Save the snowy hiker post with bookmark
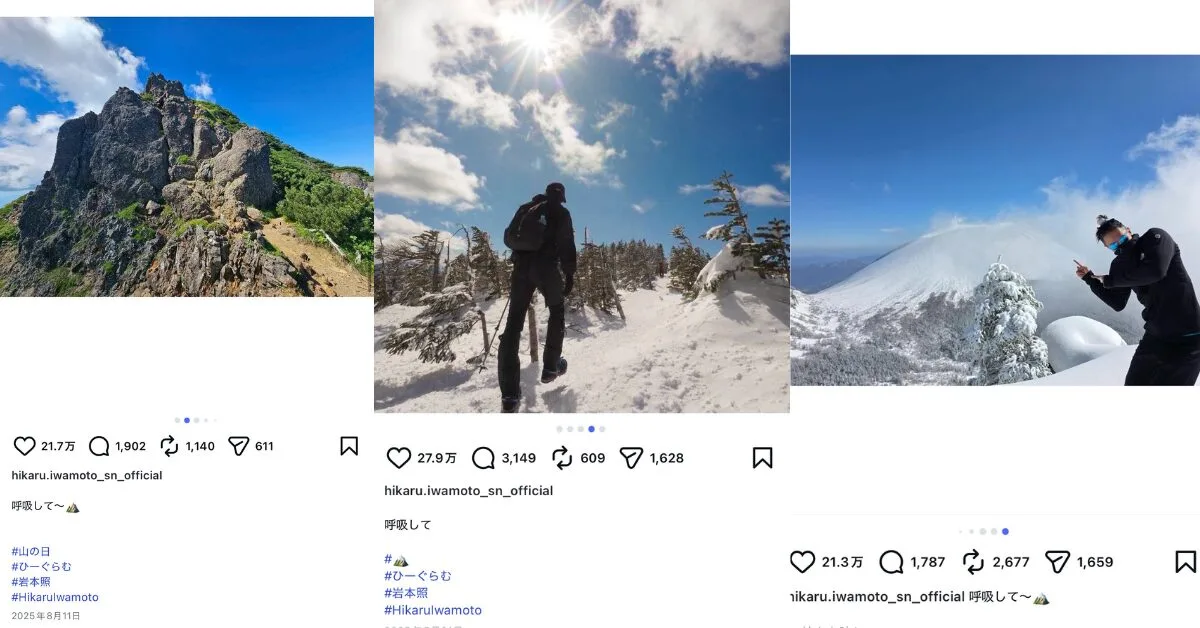The image size is (1200, 628). point(762,458)
